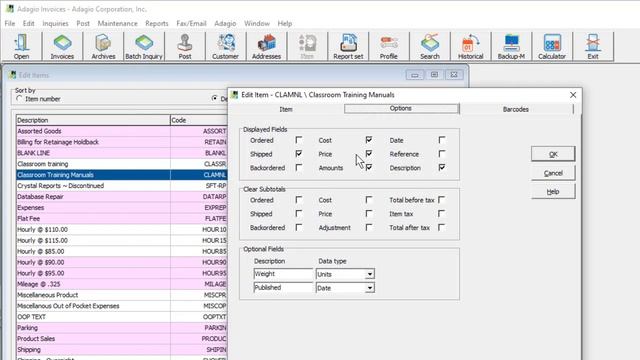The image size is (640, 360).
Task: Toggle the Displayed Fields Ordered checkbox
Action: pyautogui.click(x=299, y=140)
